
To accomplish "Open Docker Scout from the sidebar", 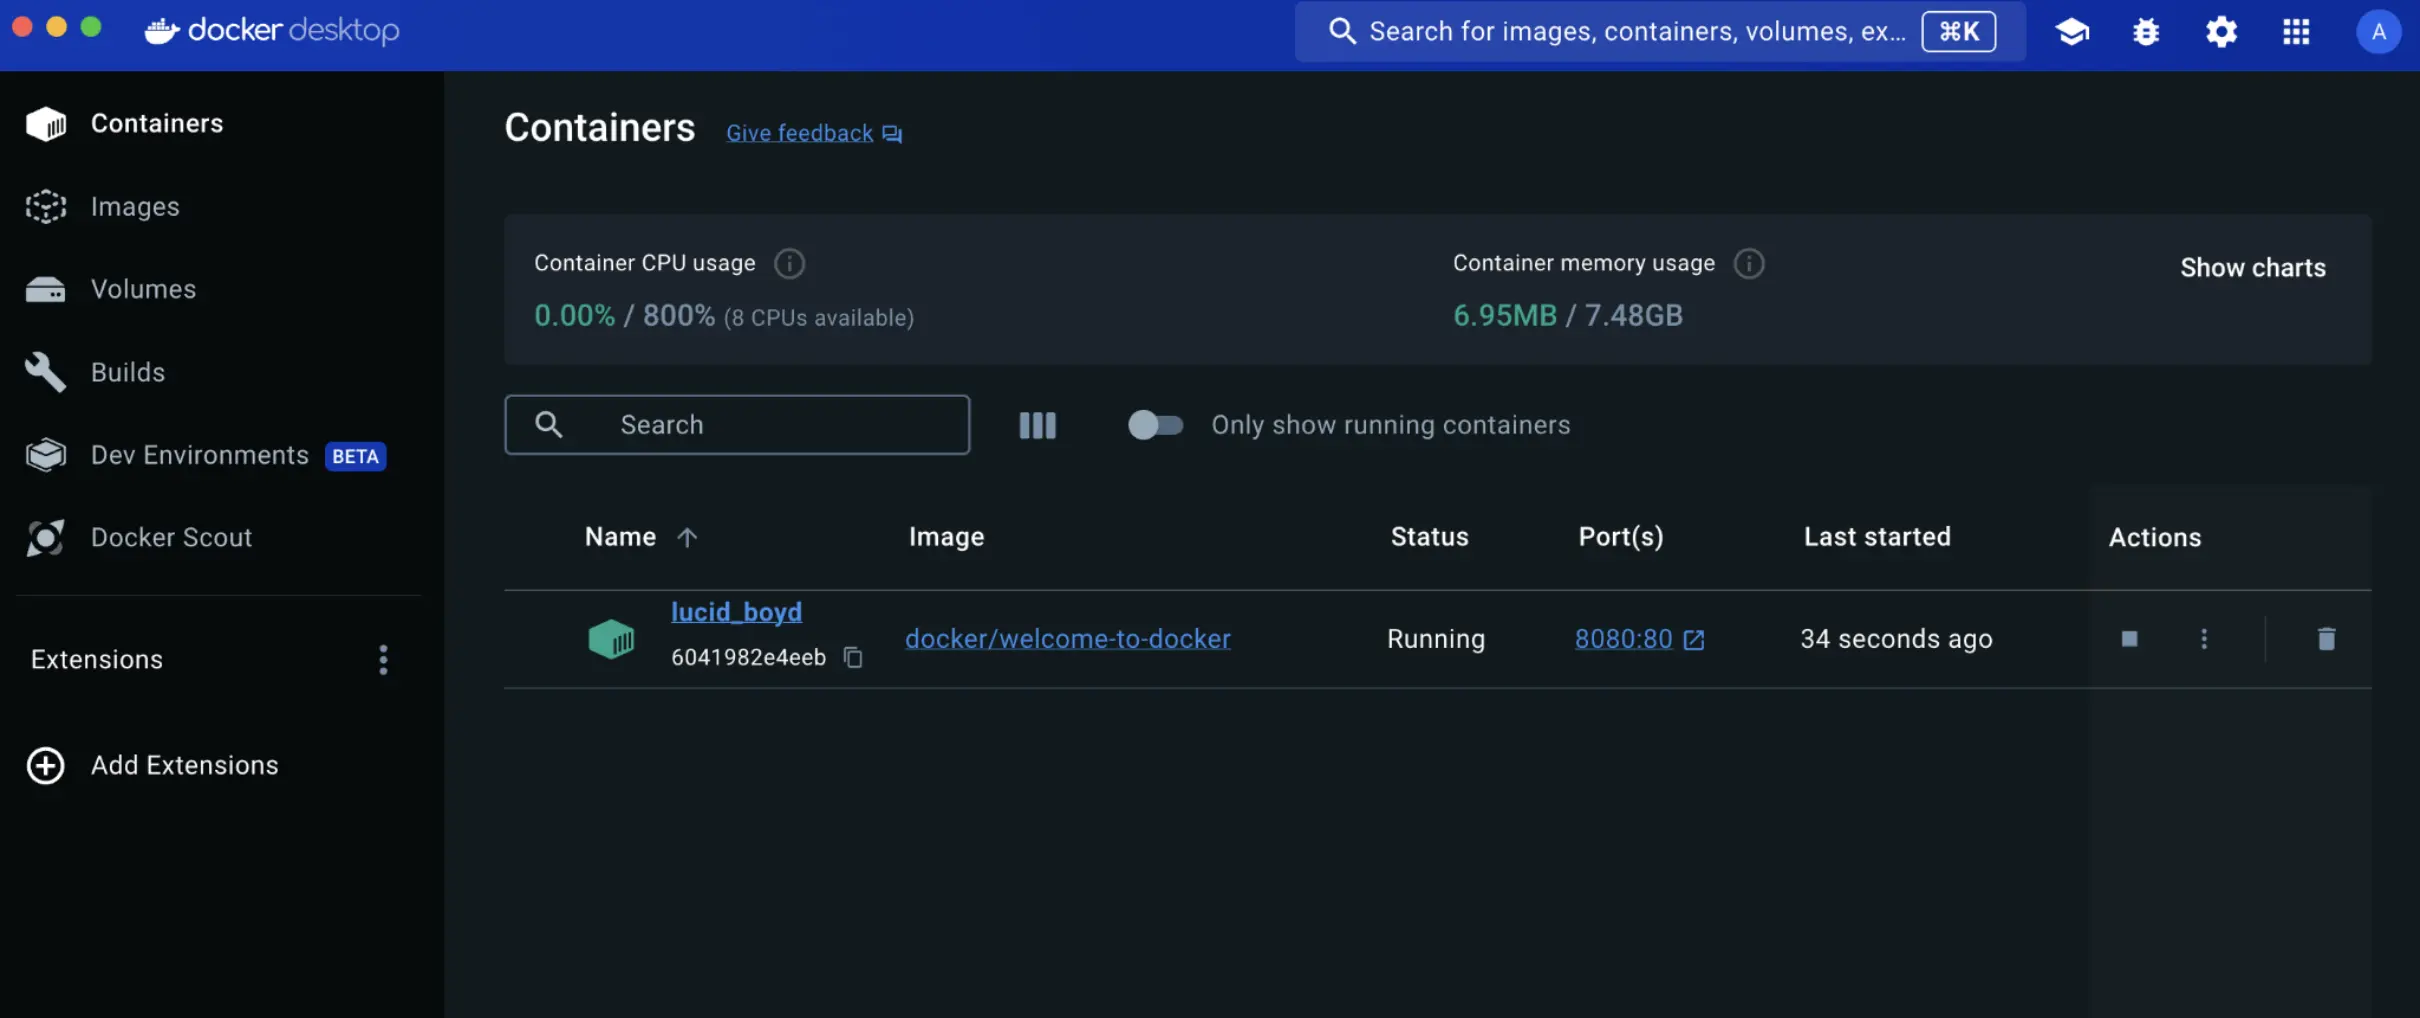I will 171,536.
